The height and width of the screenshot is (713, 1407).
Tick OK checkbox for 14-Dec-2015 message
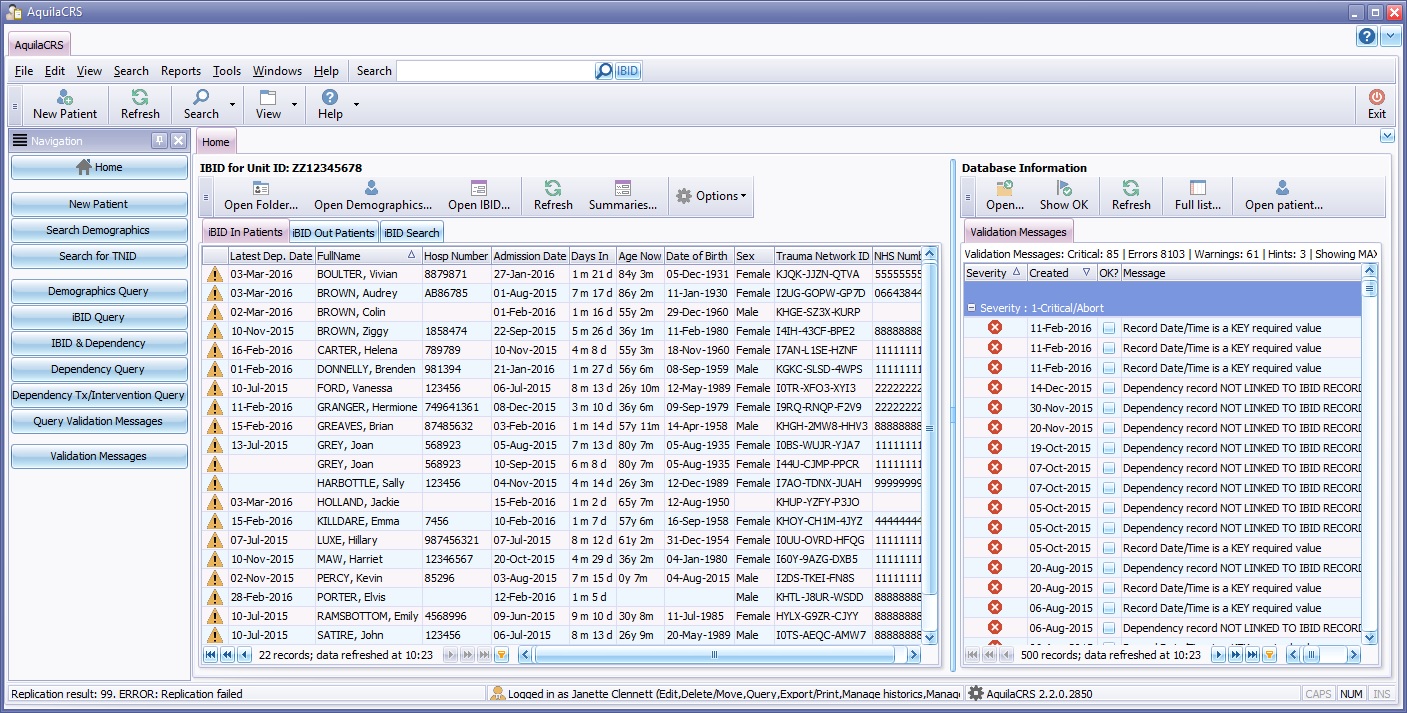pyautogui.click(x=1109, y=388)
